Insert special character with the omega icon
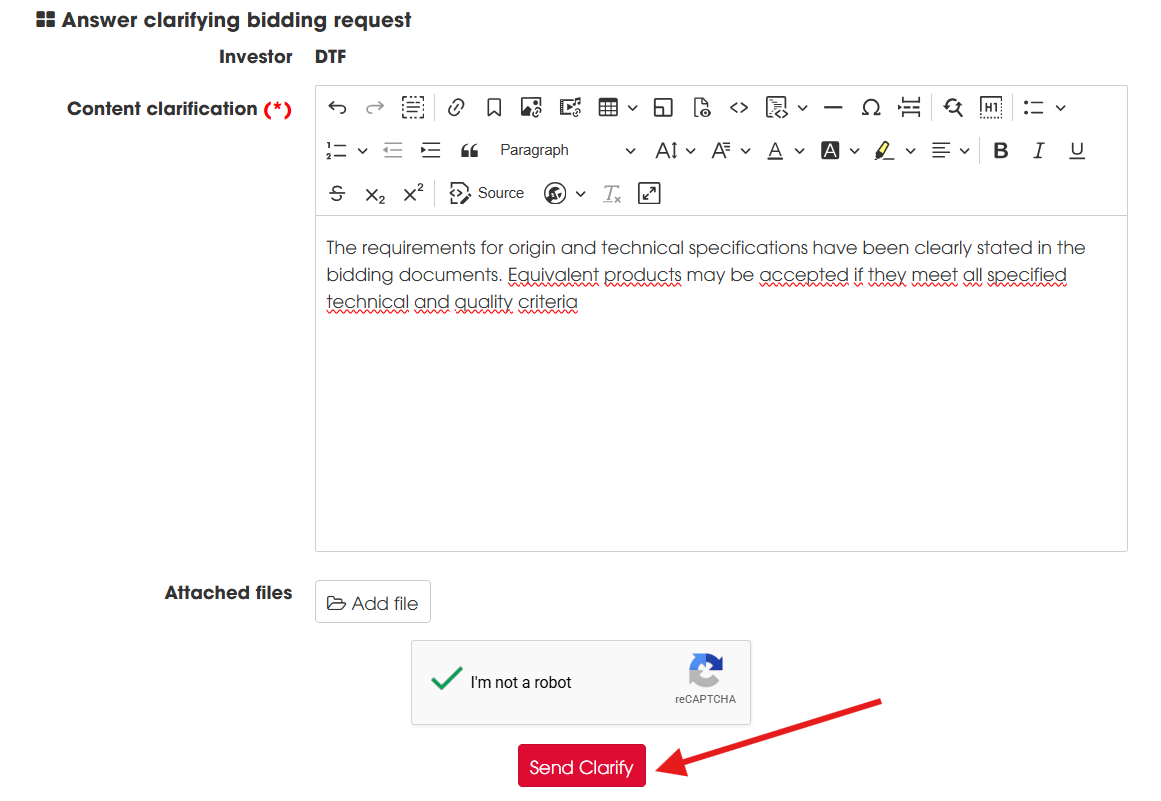This screenshot has height=801, width=1161. [x=871, y=108]
